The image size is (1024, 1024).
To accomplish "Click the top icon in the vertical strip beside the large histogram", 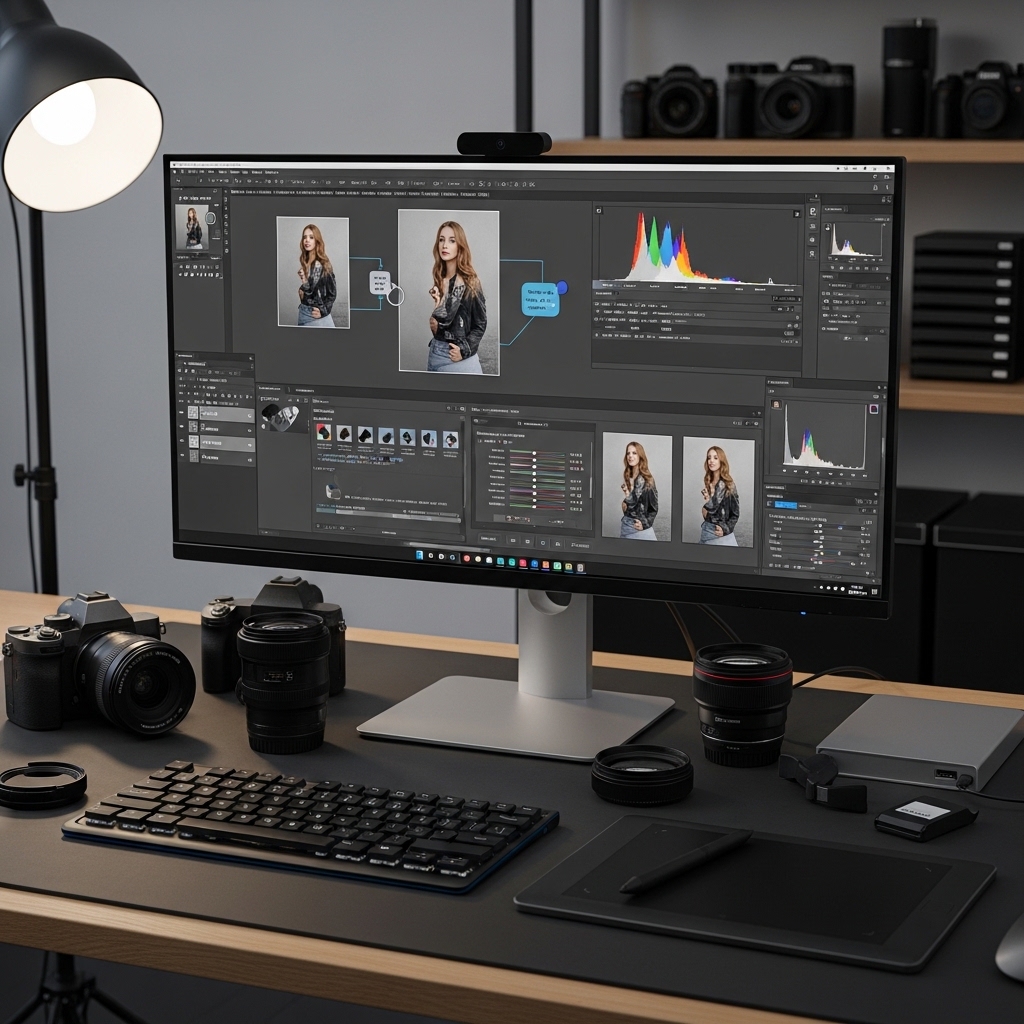I will coord(813,212).
